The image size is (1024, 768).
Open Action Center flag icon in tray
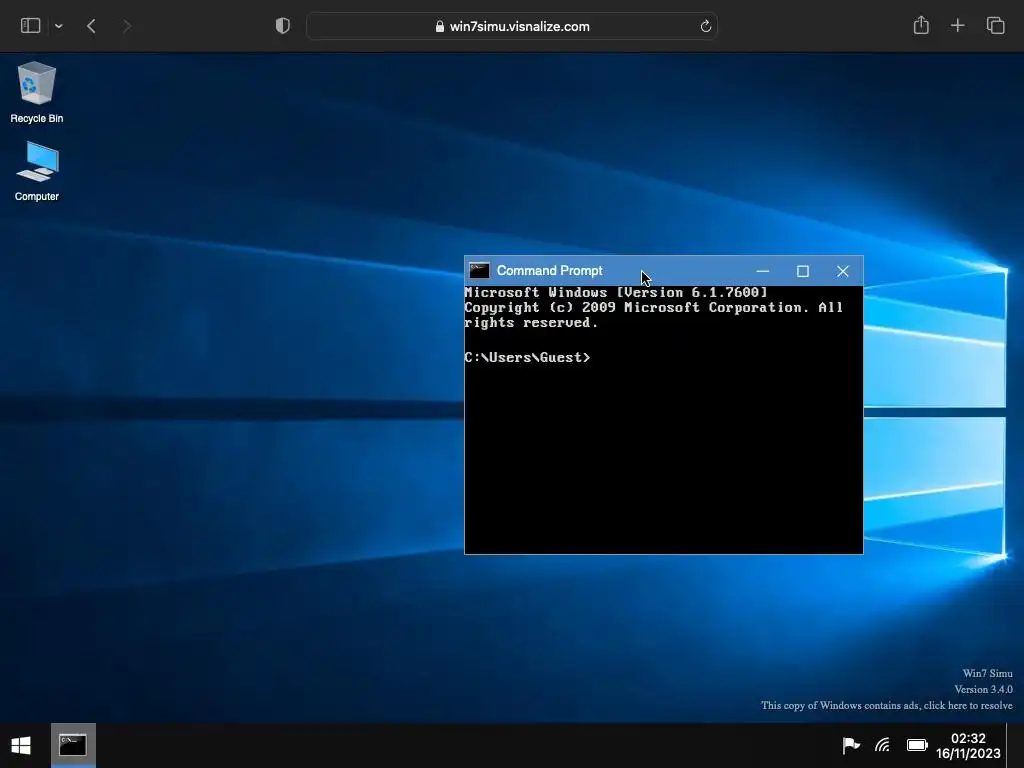(850, 745)
